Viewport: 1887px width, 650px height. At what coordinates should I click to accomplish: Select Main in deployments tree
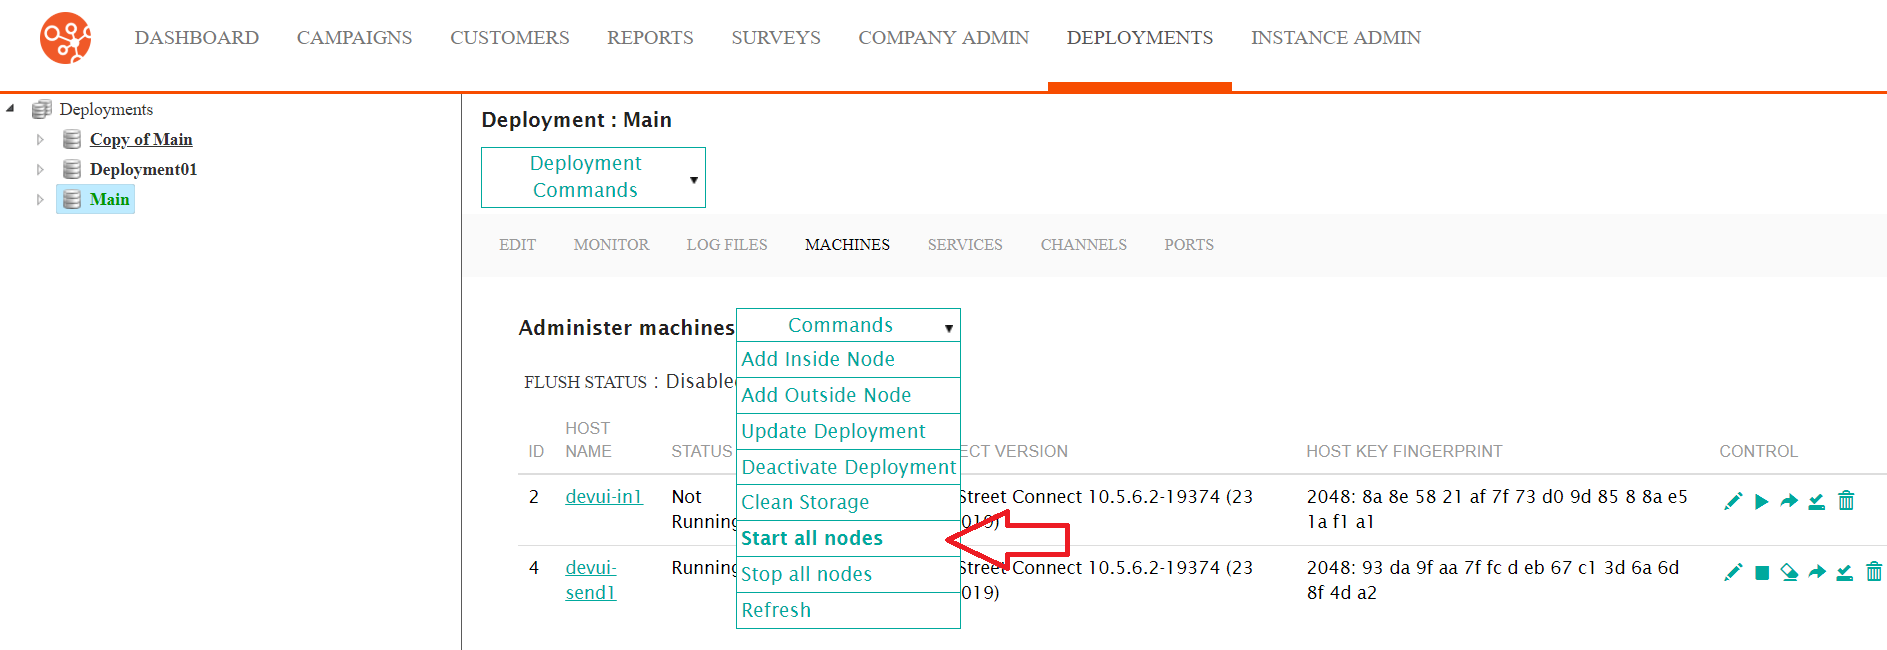pos(109,199)
